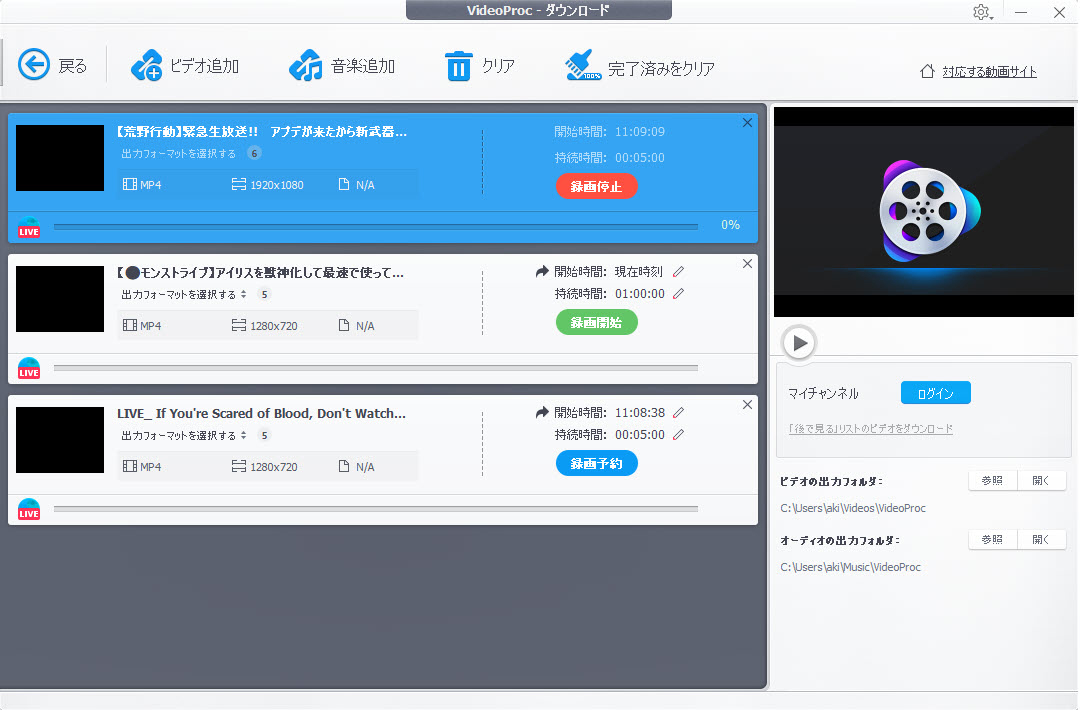Viewport: 1080px width, 710px height.
Task: Click share arrow icon on Scared of Blood item
Action: [542, 412]
